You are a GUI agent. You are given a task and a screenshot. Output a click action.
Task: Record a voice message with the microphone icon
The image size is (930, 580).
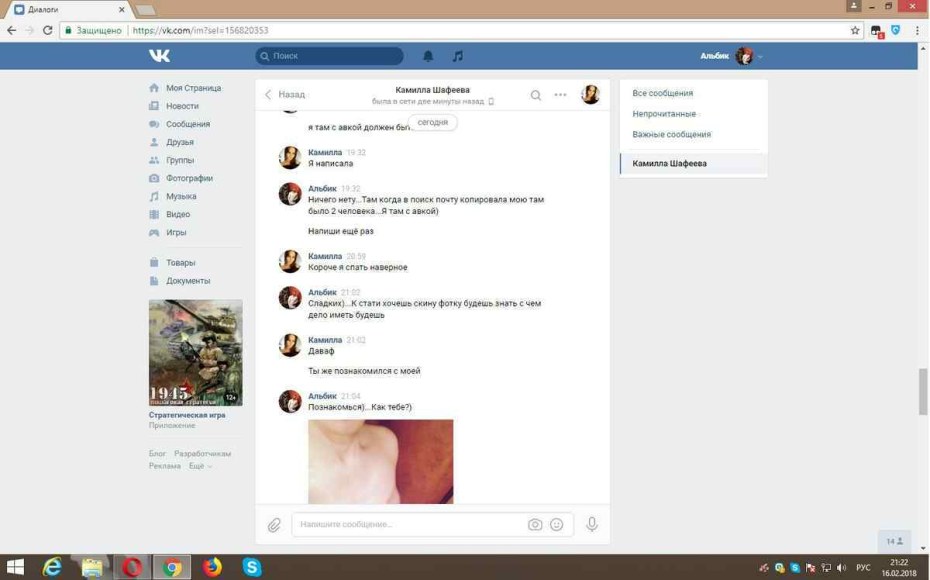click(590, 523)
